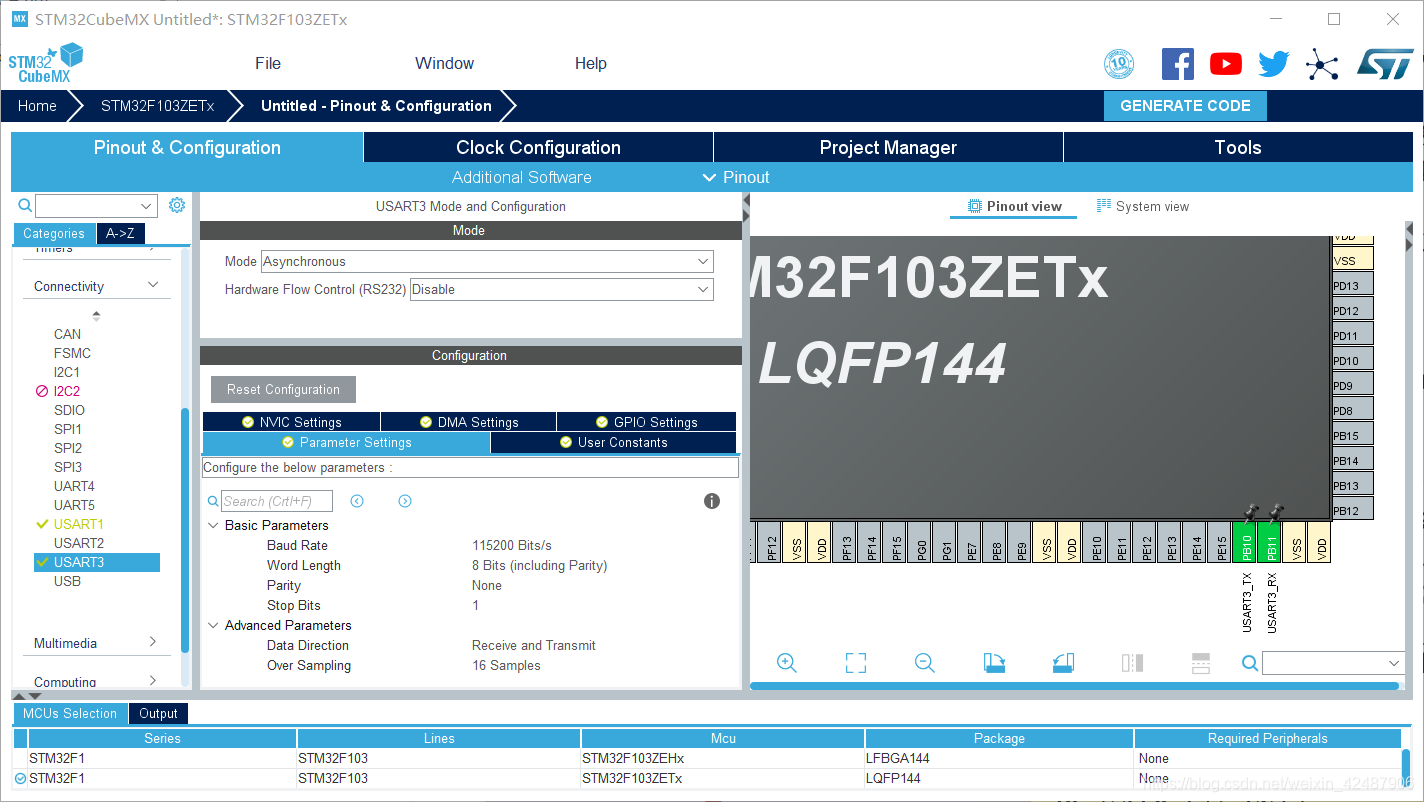Viewport: 1424px width, 802px height.
Task: Select USART1 peripheral
Action: coord(79,524)
